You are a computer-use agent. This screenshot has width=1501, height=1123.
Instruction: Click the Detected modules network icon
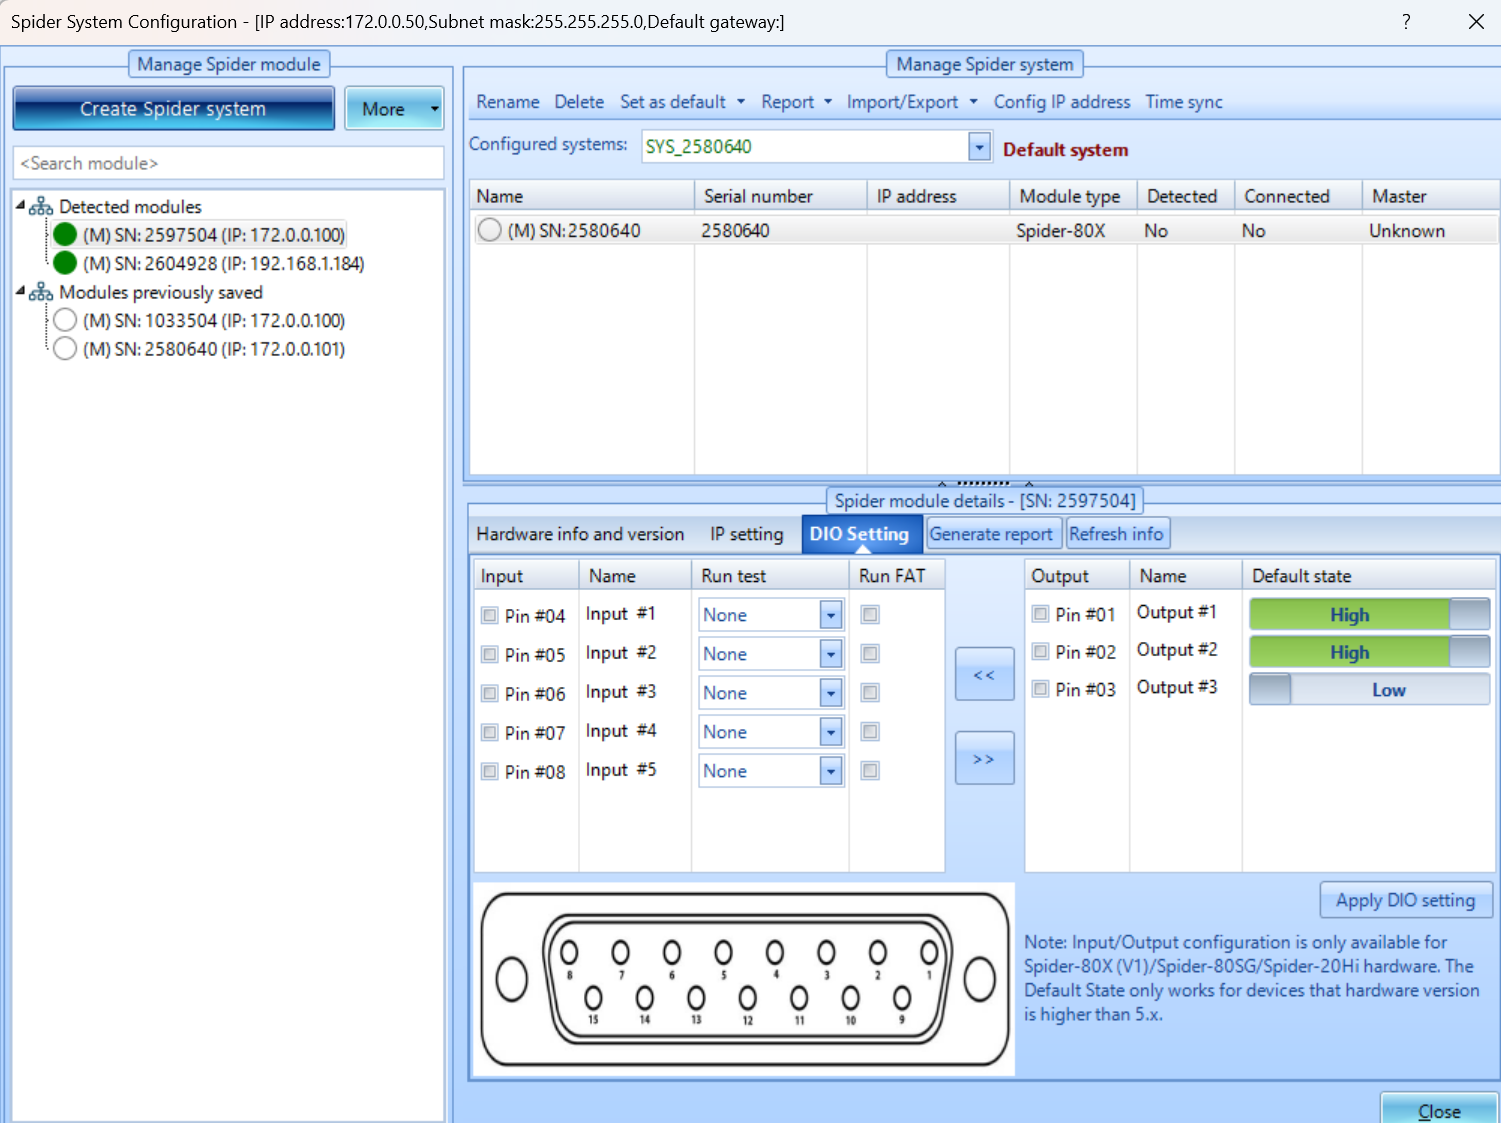point(41,207)
